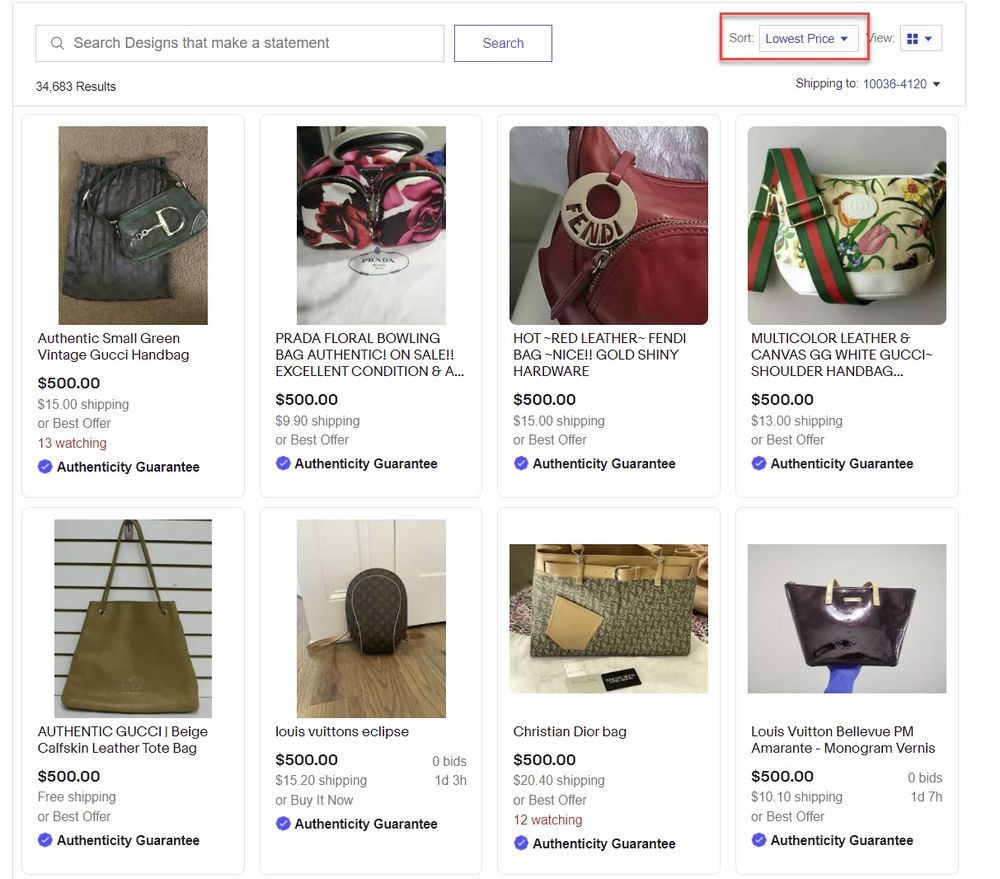The image size is (1000, 879).
Task: Click the red Fendi bag photo
Action: pos(608,224)
